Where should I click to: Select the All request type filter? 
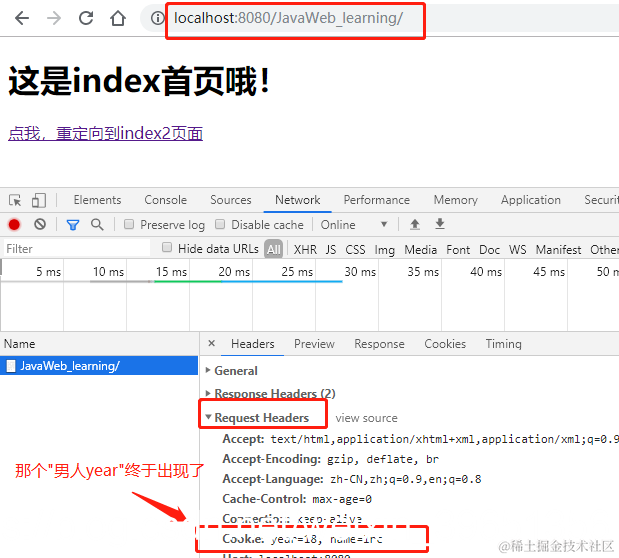tap(274, 249)
